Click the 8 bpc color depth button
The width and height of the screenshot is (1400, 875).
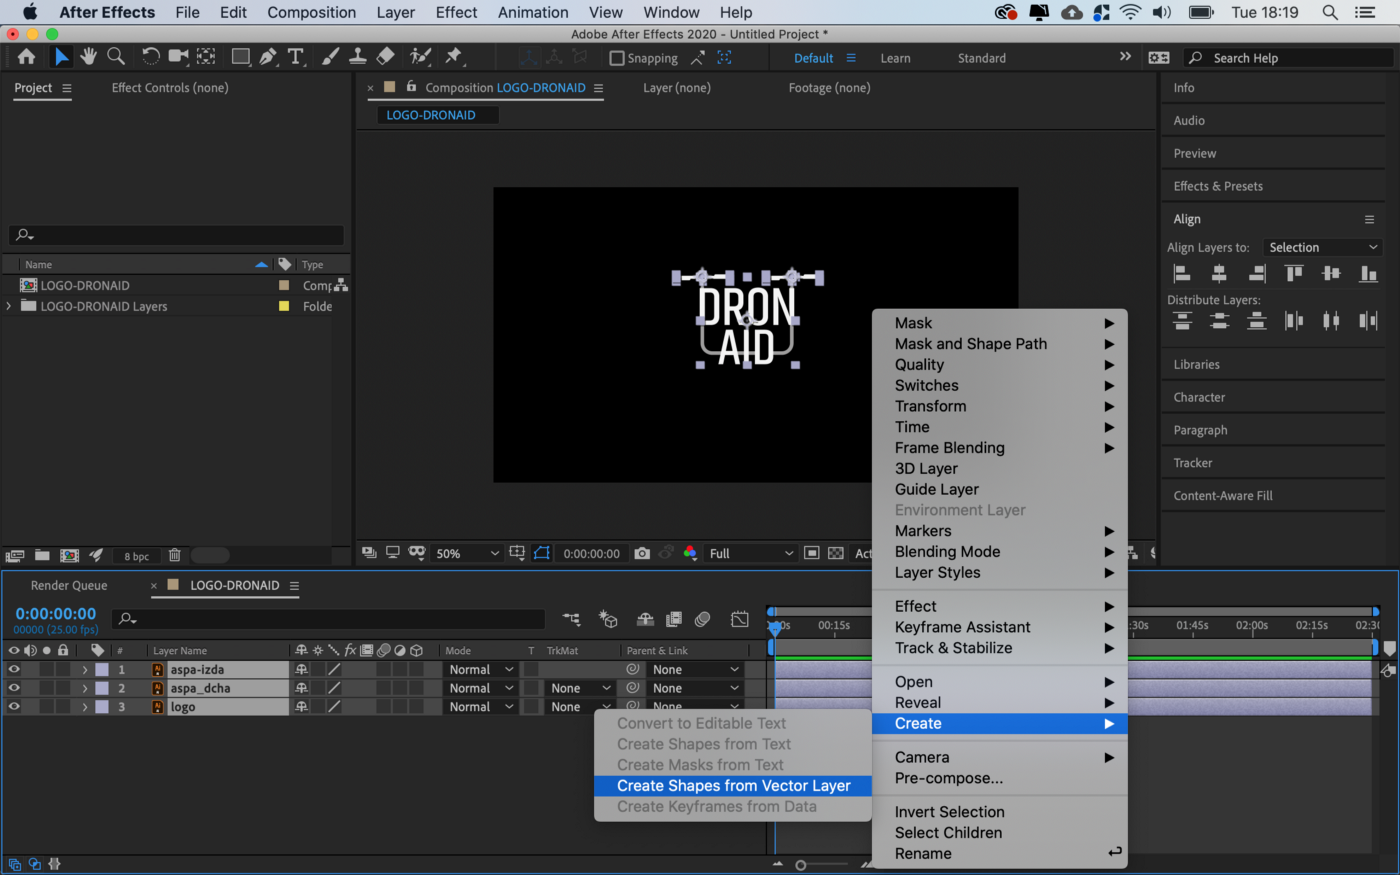(137, 556)
